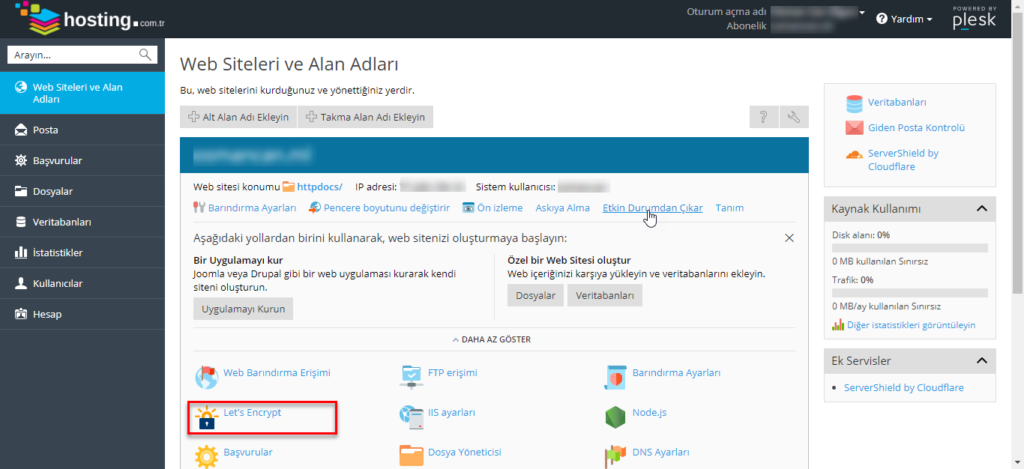The image size is (1024, 469).
Task: Open Kullanıcılar in the sidebar
Action: (x=82, y=283)
